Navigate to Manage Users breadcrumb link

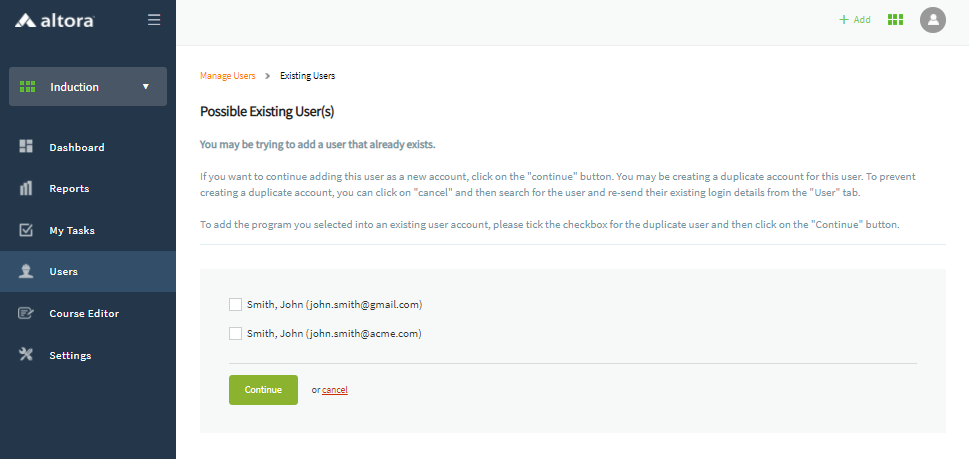[x=228, y=76]
